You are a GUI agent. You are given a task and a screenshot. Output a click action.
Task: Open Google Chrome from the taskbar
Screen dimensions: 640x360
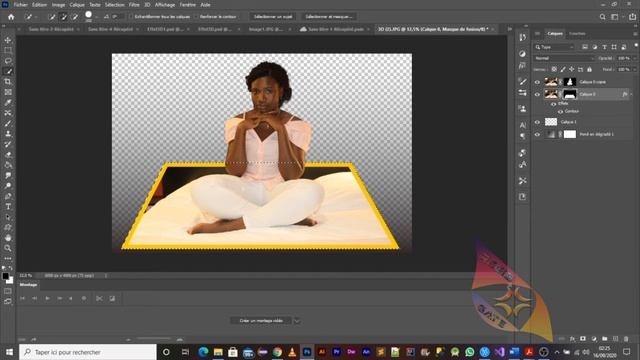(278, 352)
